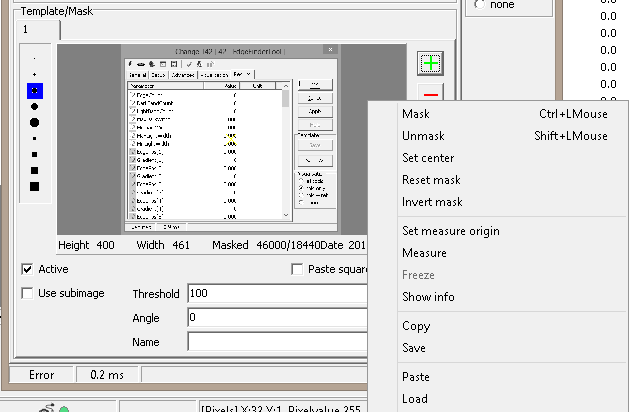Select Set measure origin menu entry
This screenshot has width=629, height=412.
[450, 231]
